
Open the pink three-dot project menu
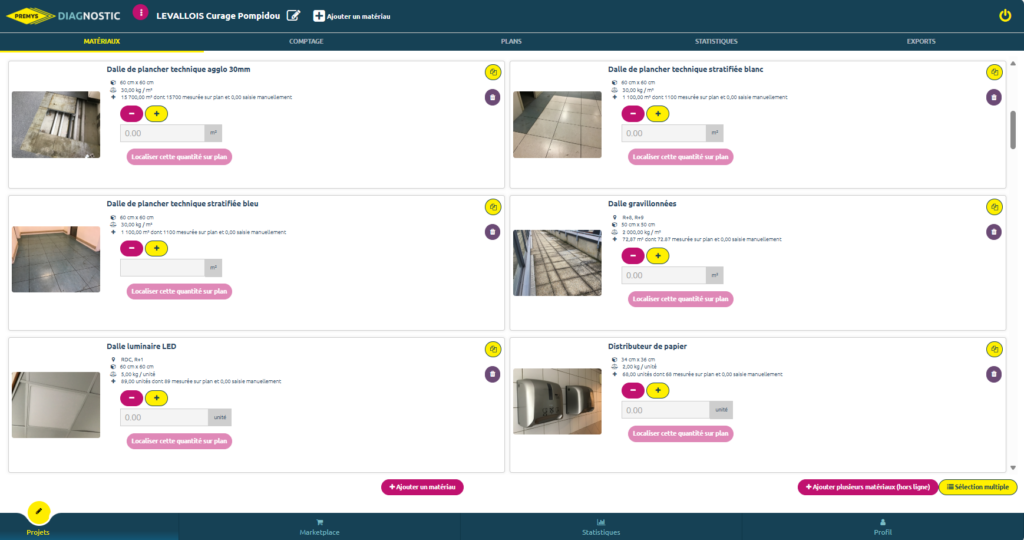140,13
